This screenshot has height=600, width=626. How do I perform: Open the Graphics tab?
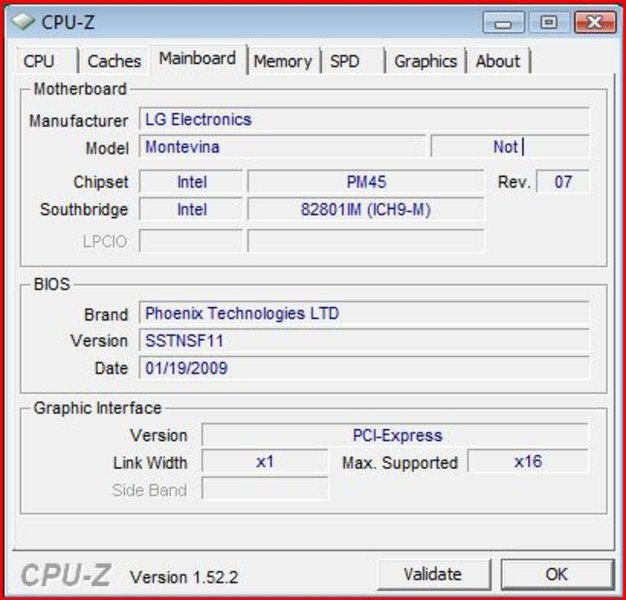tap(425, 61)
